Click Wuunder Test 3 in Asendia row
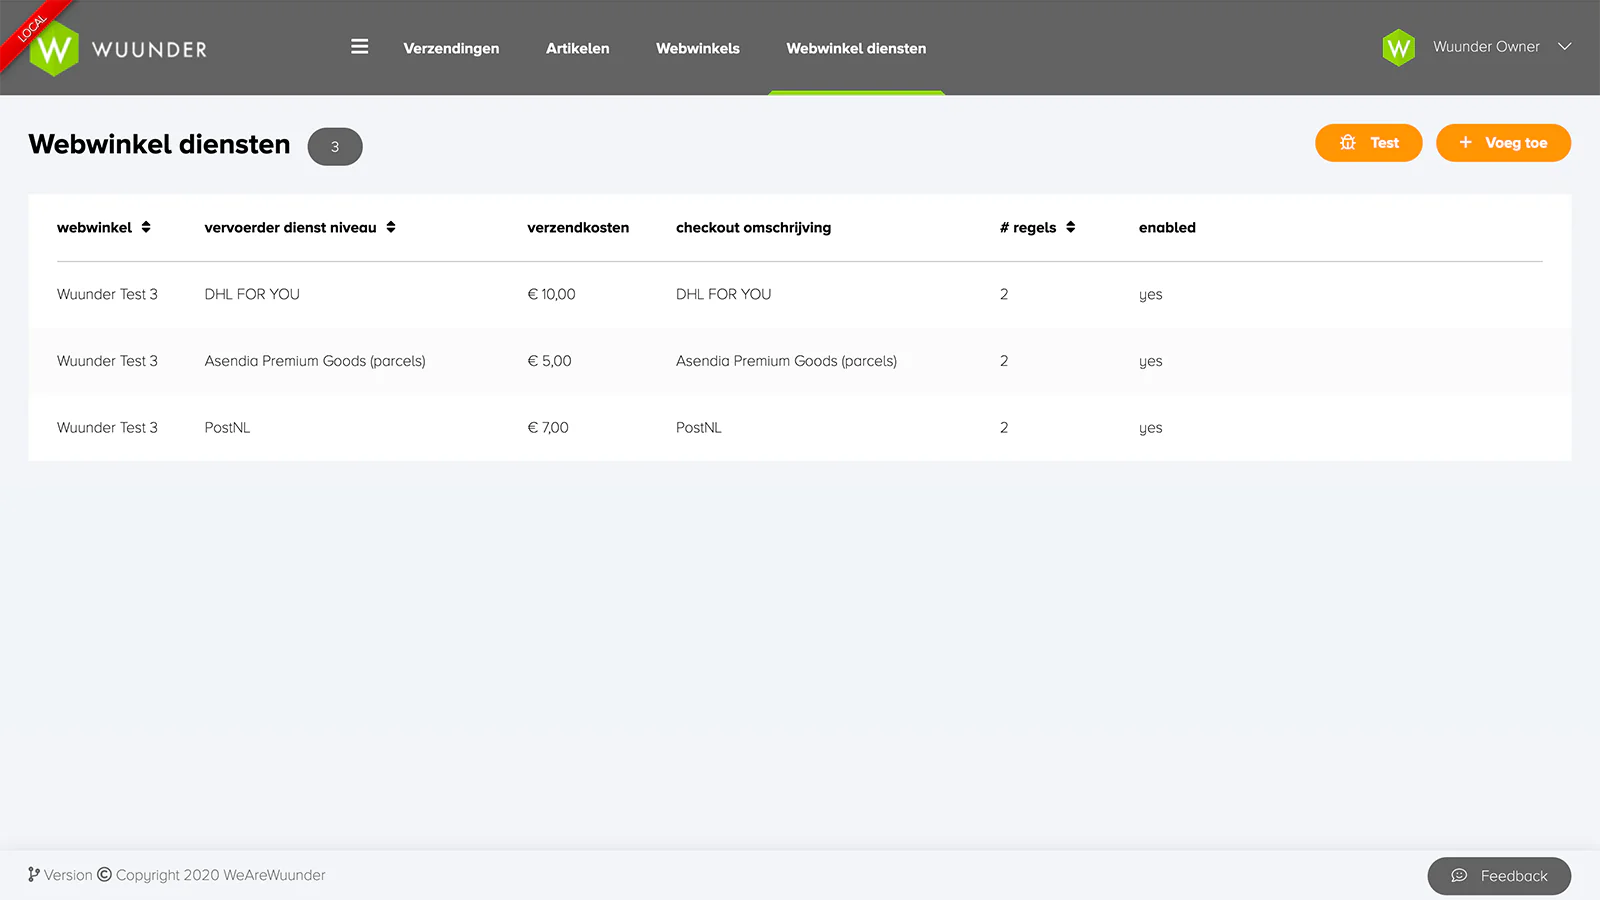1600x900 pixels. pyautogui.click(x=107, y=361)
